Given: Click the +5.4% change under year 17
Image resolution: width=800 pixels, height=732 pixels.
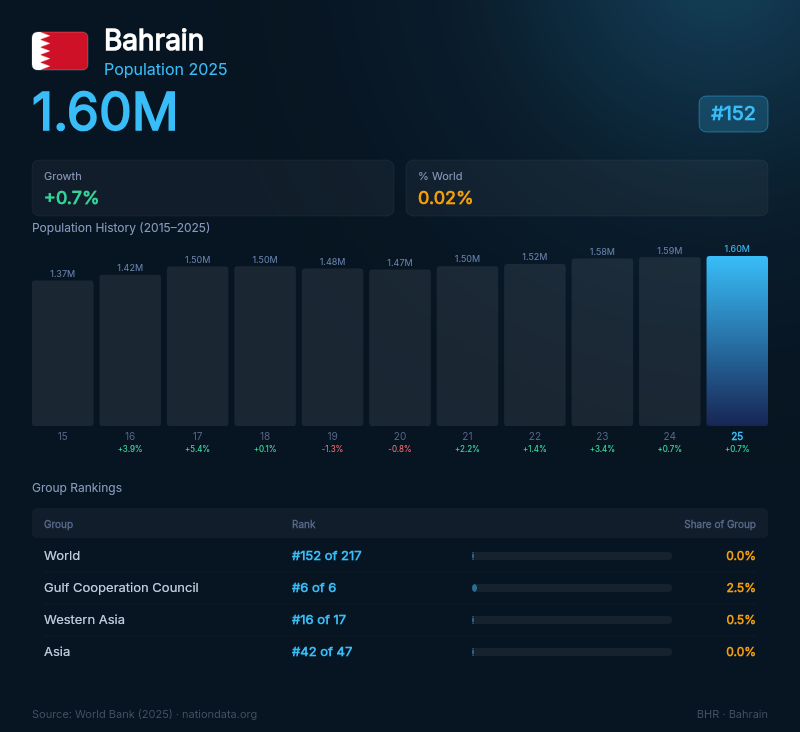Looking at the screenshot, I should tap(197, 449).
